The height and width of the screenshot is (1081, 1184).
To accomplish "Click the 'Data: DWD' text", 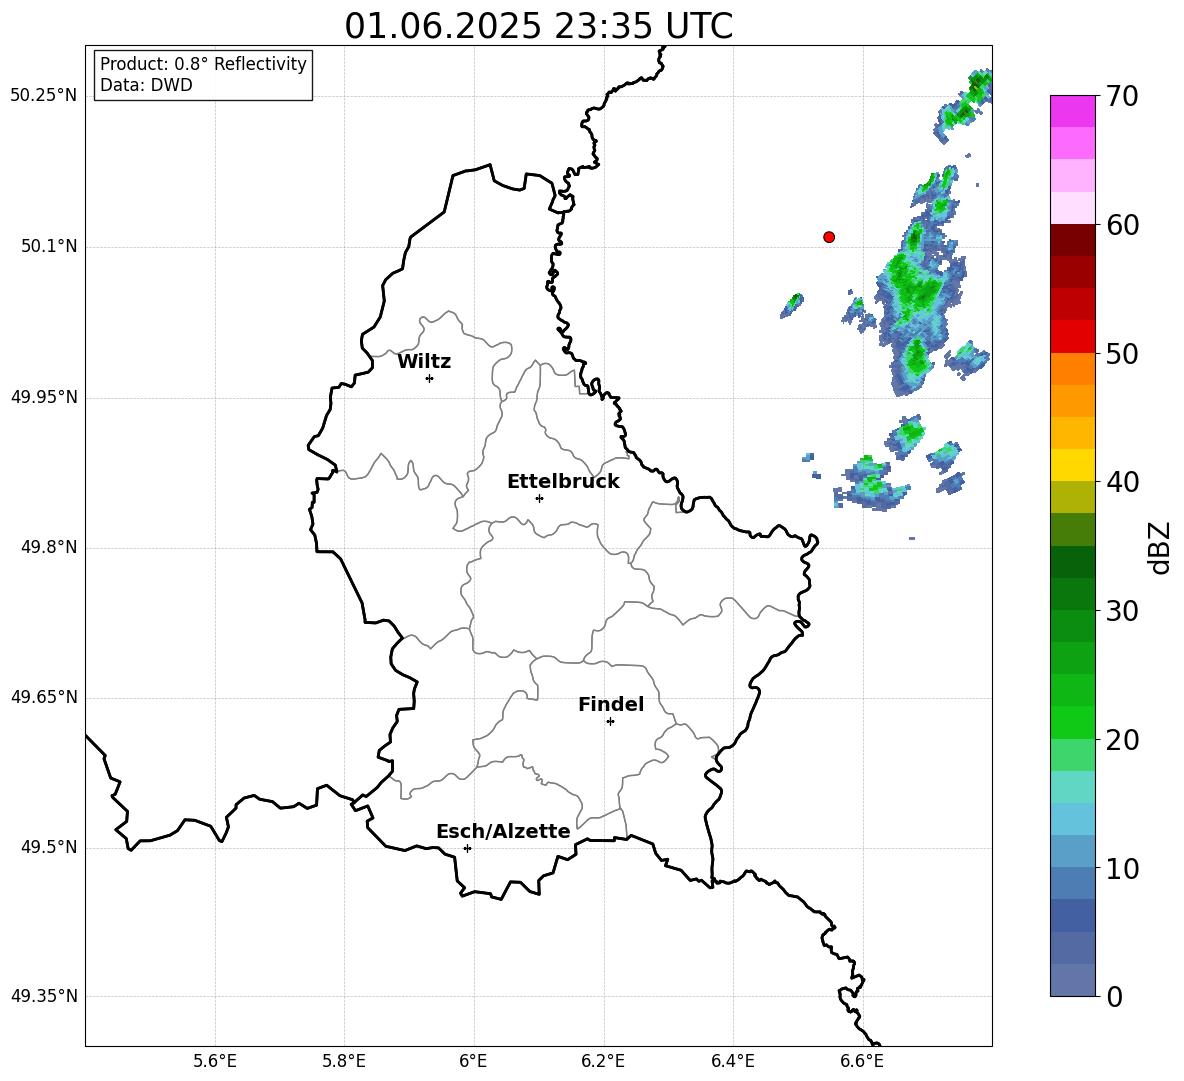I will click(146, 85).
